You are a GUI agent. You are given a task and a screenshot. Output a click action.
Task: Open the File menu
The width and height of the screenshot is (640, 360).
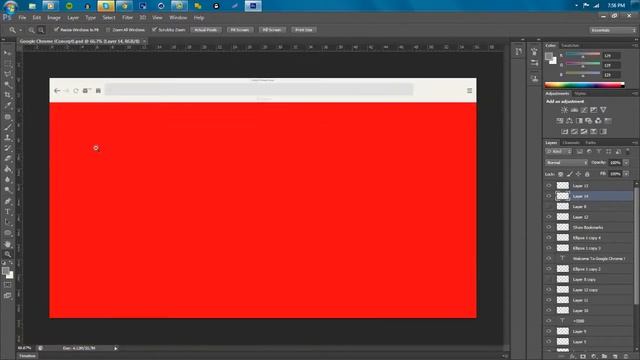(22, 18)
